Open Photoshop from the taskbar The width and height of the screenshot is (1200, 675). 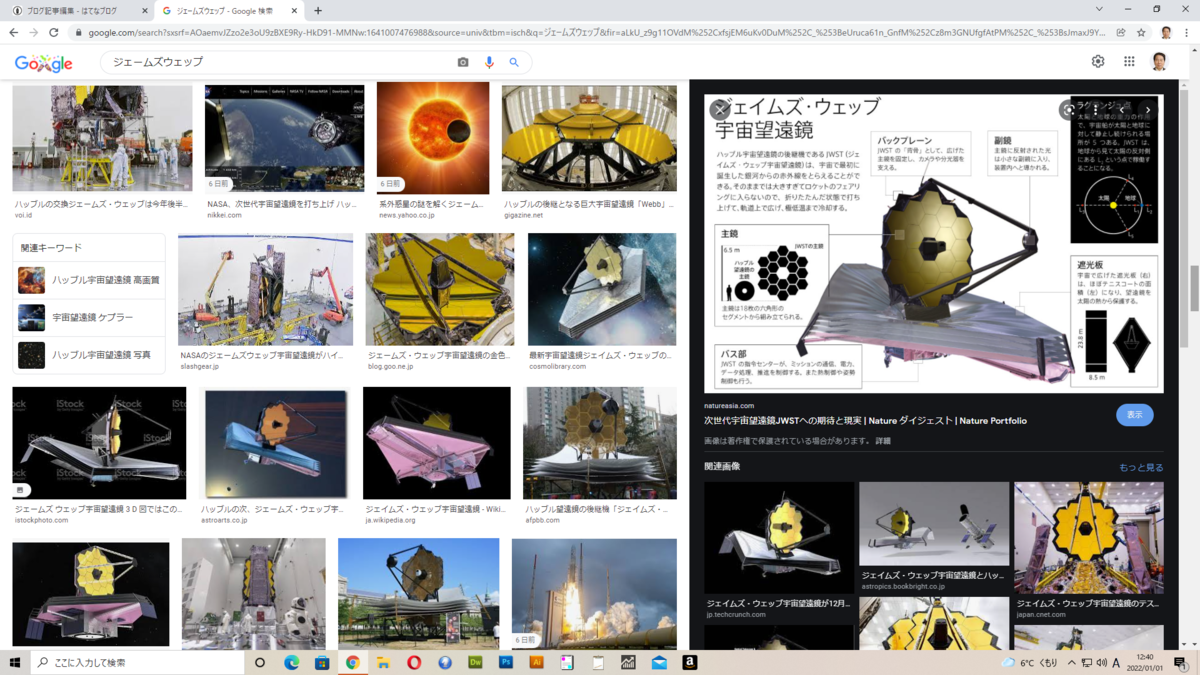pos(506,662)
